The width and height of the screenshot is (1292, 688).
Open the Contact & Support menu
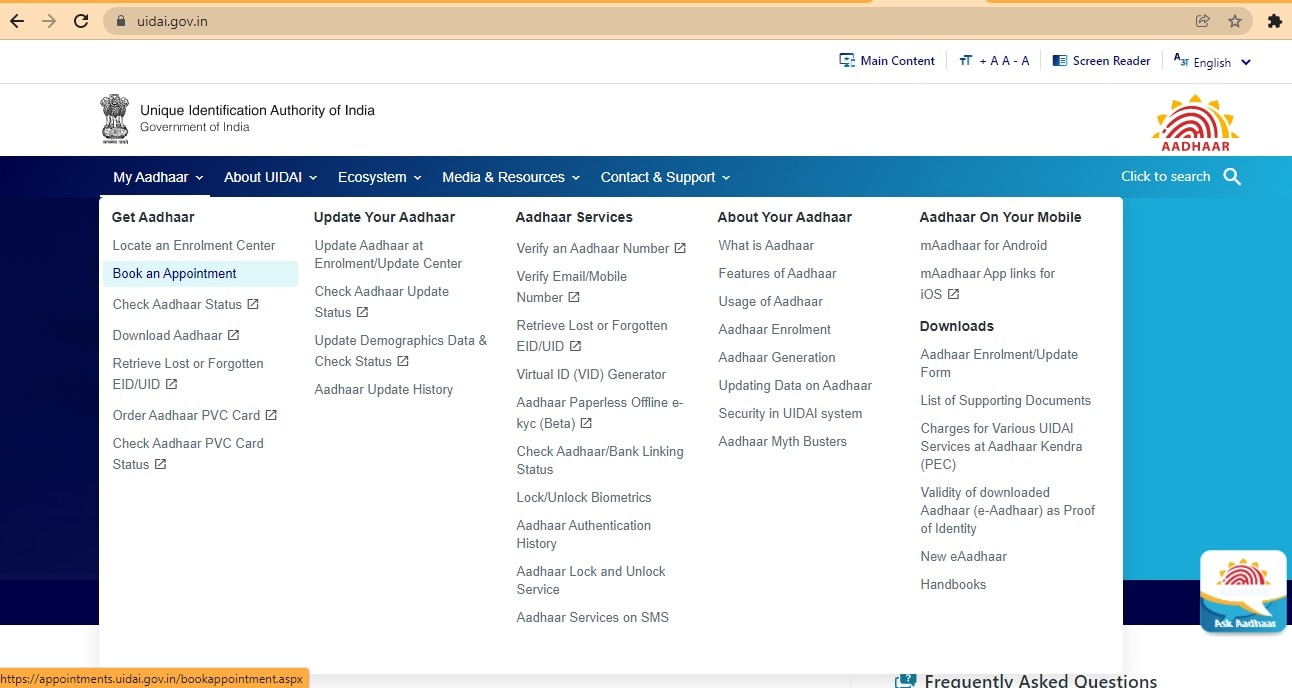tap(665, 177)
